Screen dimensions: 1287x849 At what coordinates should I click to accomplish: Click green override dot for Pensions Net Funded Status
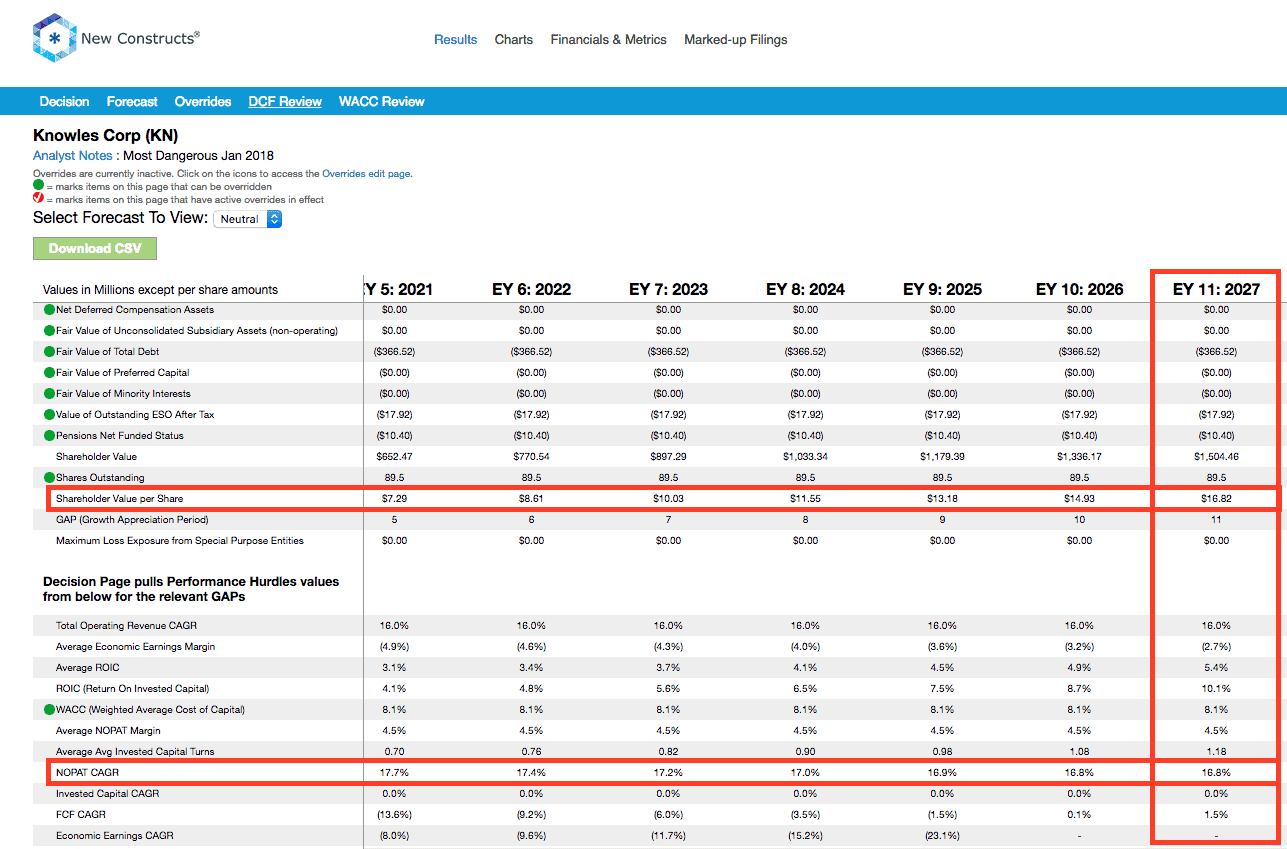[x=49, y=436]
